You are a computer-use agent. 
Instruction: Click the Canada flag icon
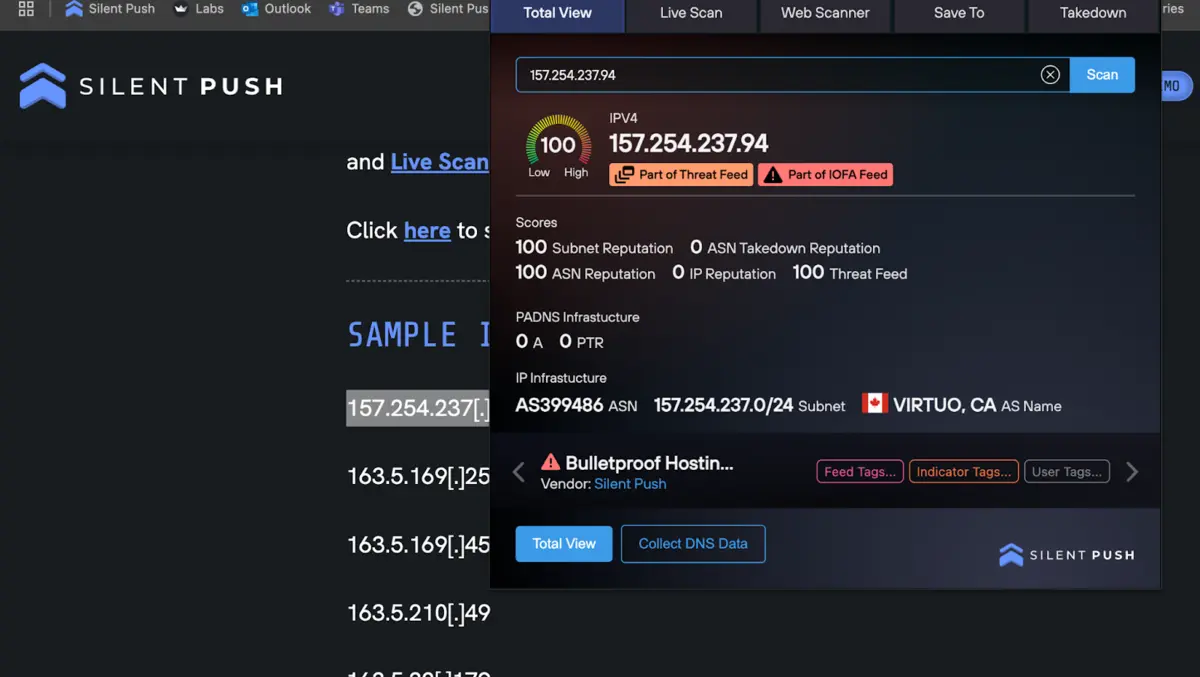coord(875,404)
